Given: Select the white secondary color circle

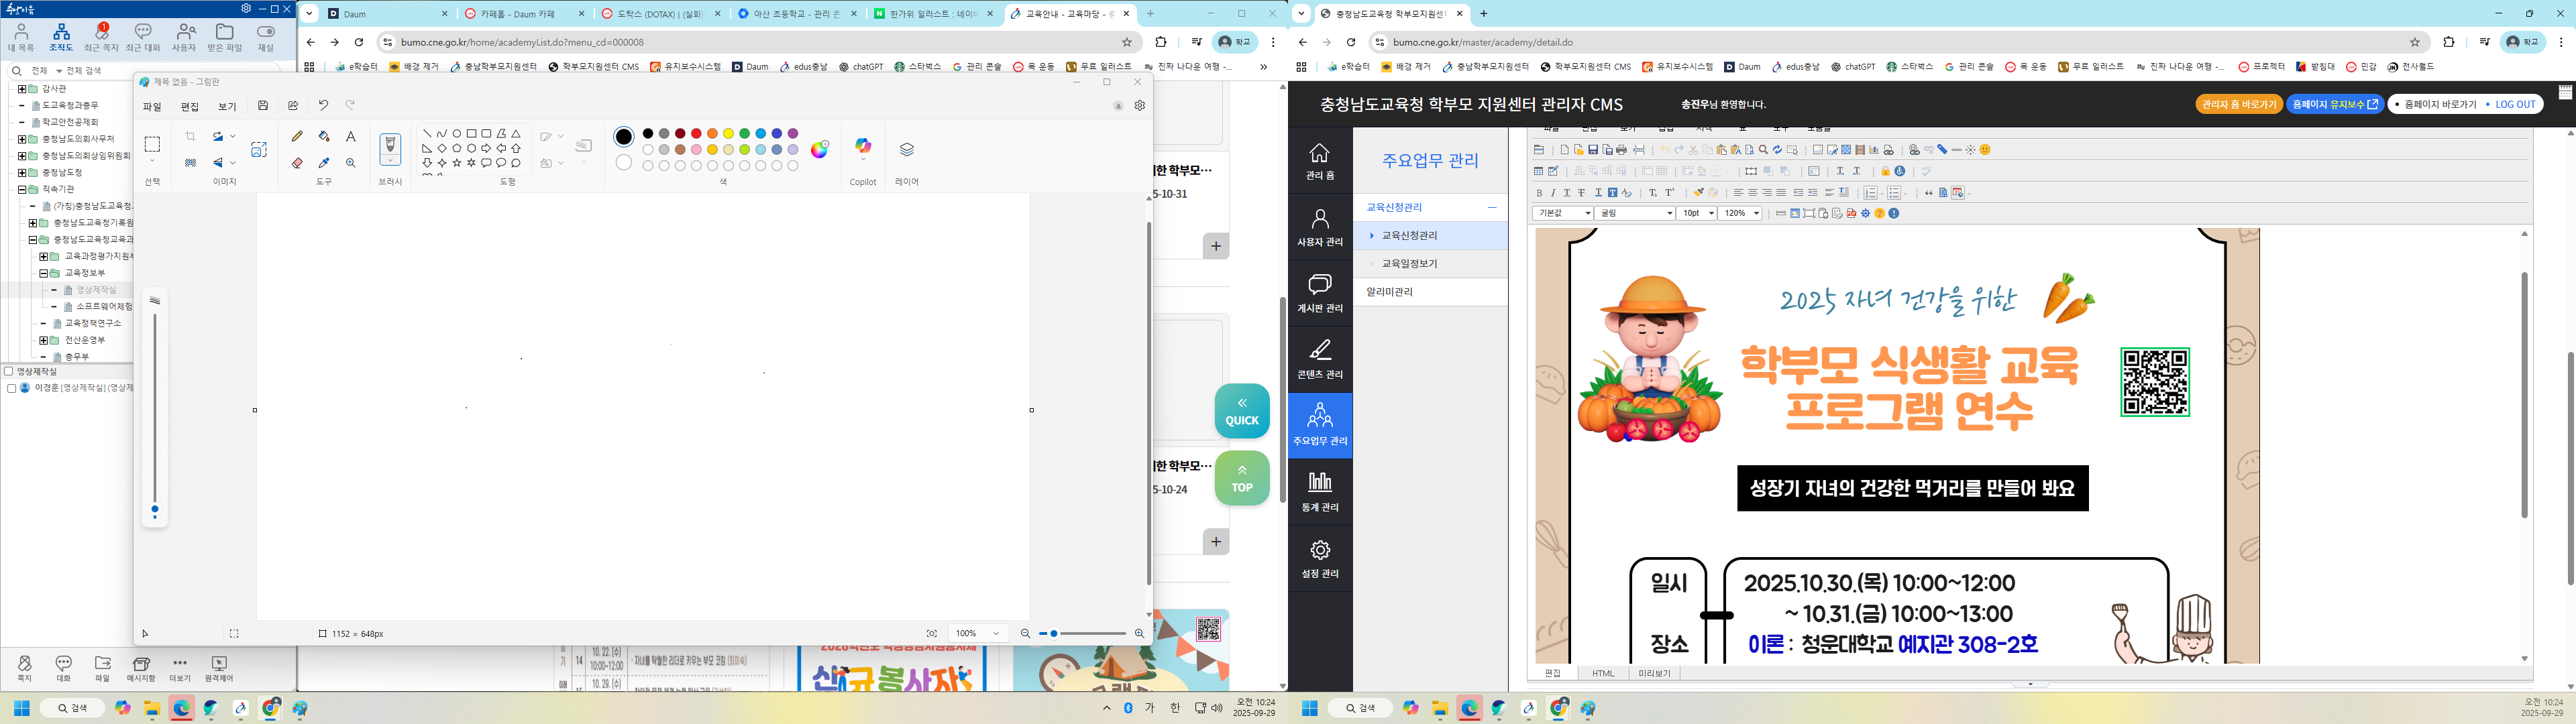Looking at the screenshot, I should point(624,162).
